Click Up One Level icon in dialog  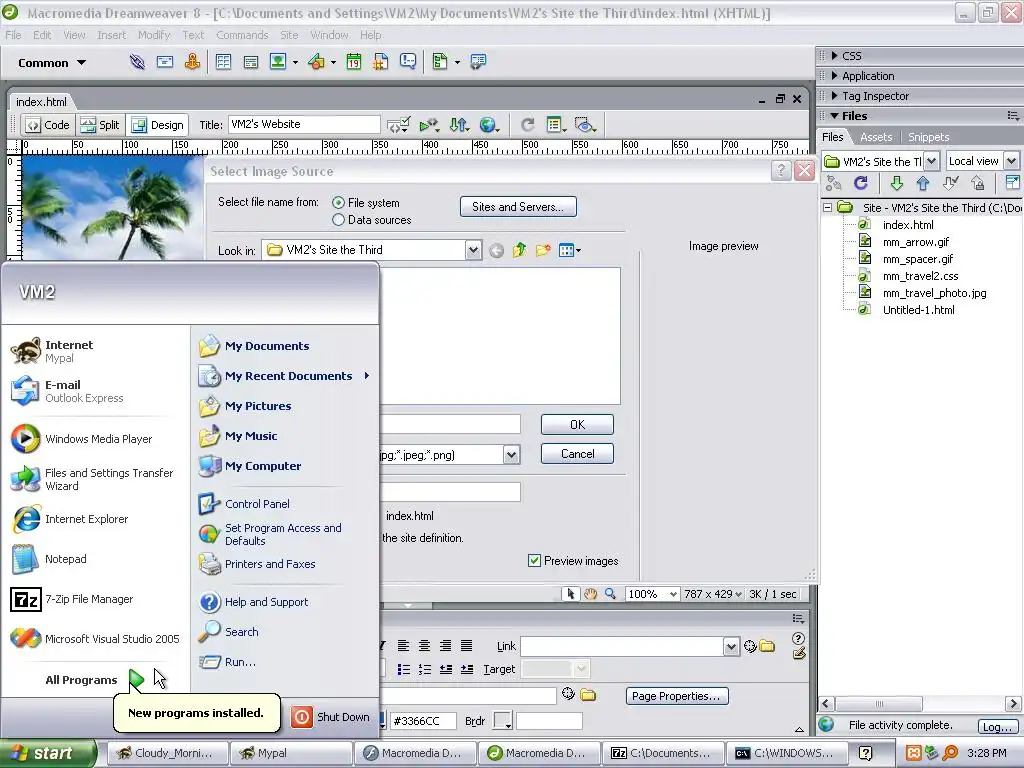click(x=519, y=250)
